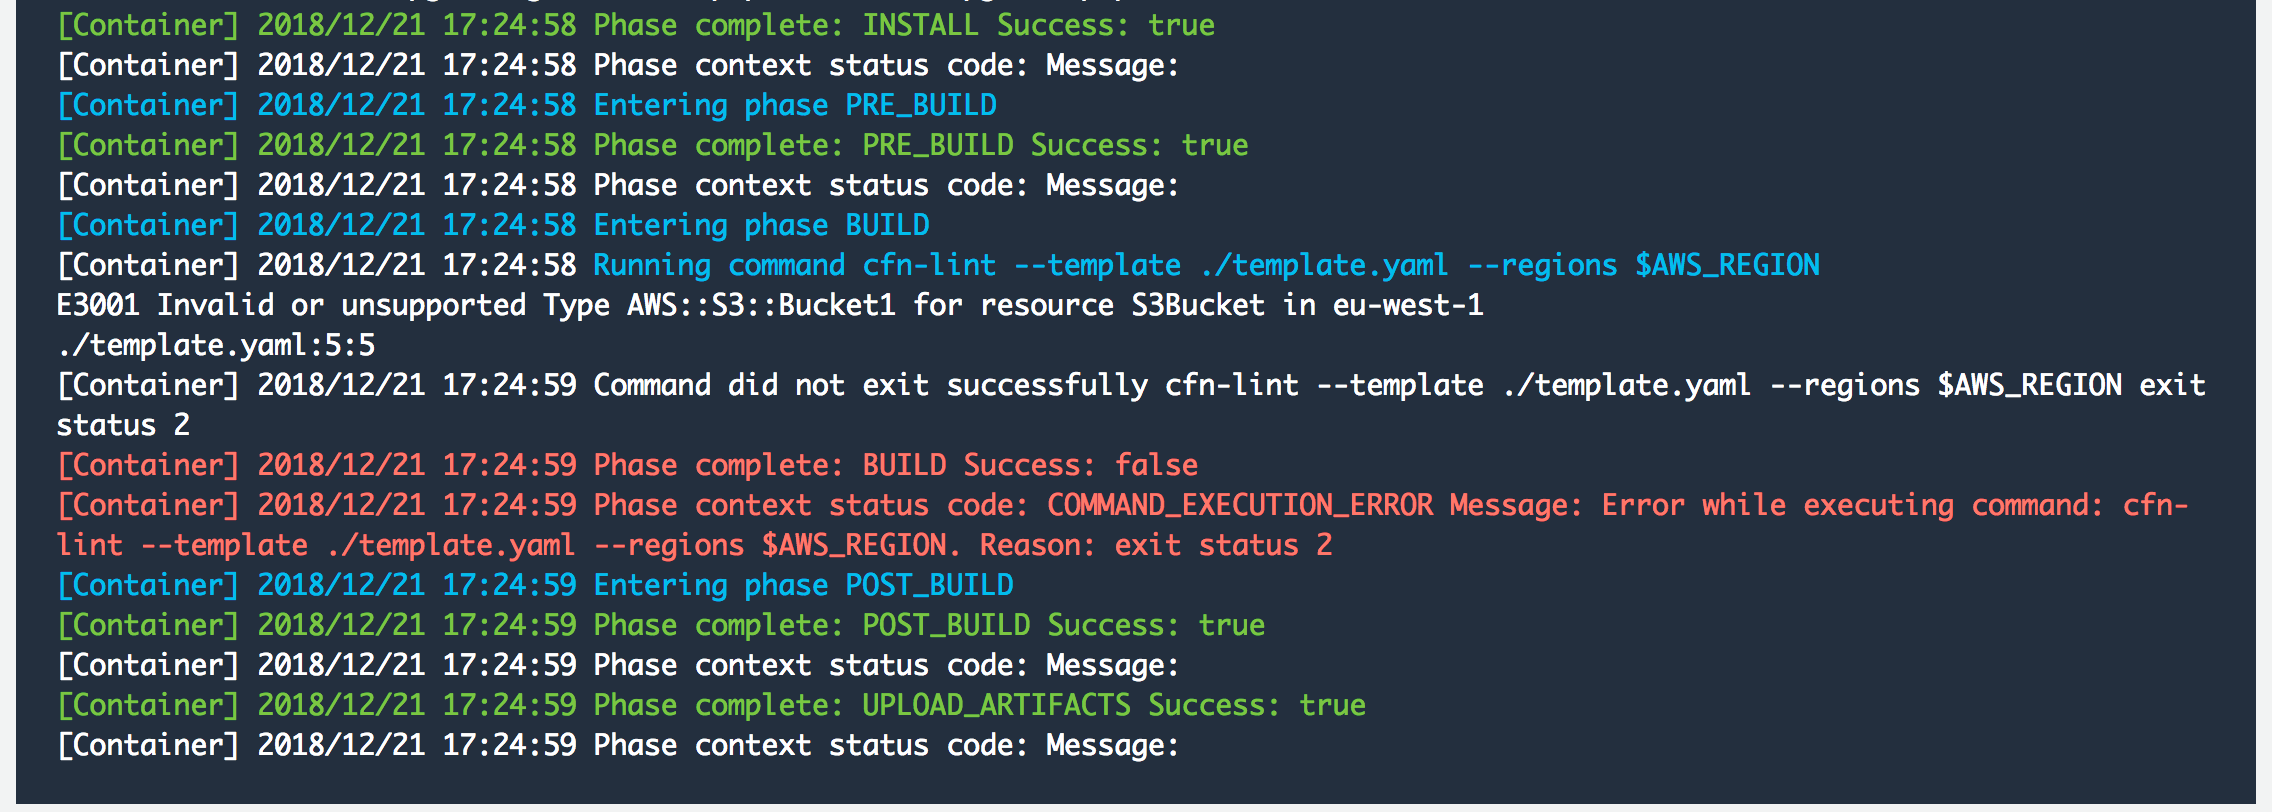Screen dimensions: 2272x812
Task: Click the AWS::S3::Bucket1 type text
Action: click(761, 305)
